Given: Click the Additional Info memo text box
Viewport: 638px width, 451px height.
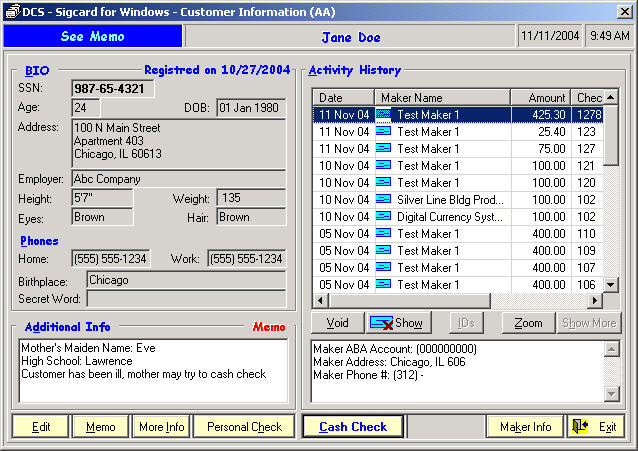Looking at the screenshot, I should pyautogui.click(x=153, y=370).
